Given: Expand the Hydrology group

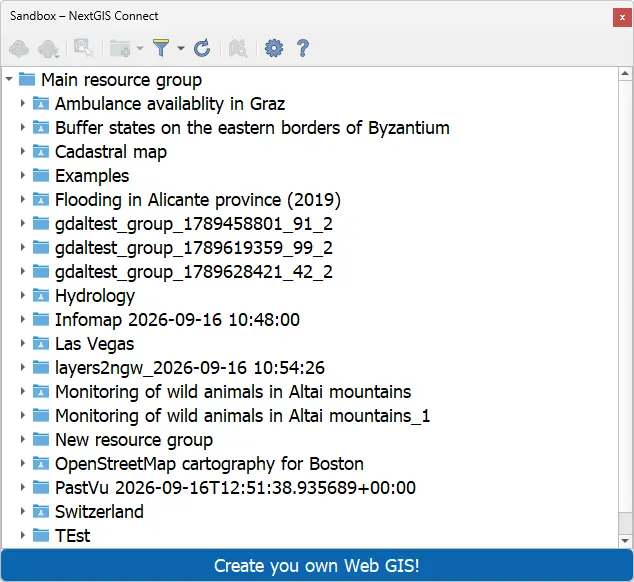Looking at the screenshot, I should pos(23,295).
